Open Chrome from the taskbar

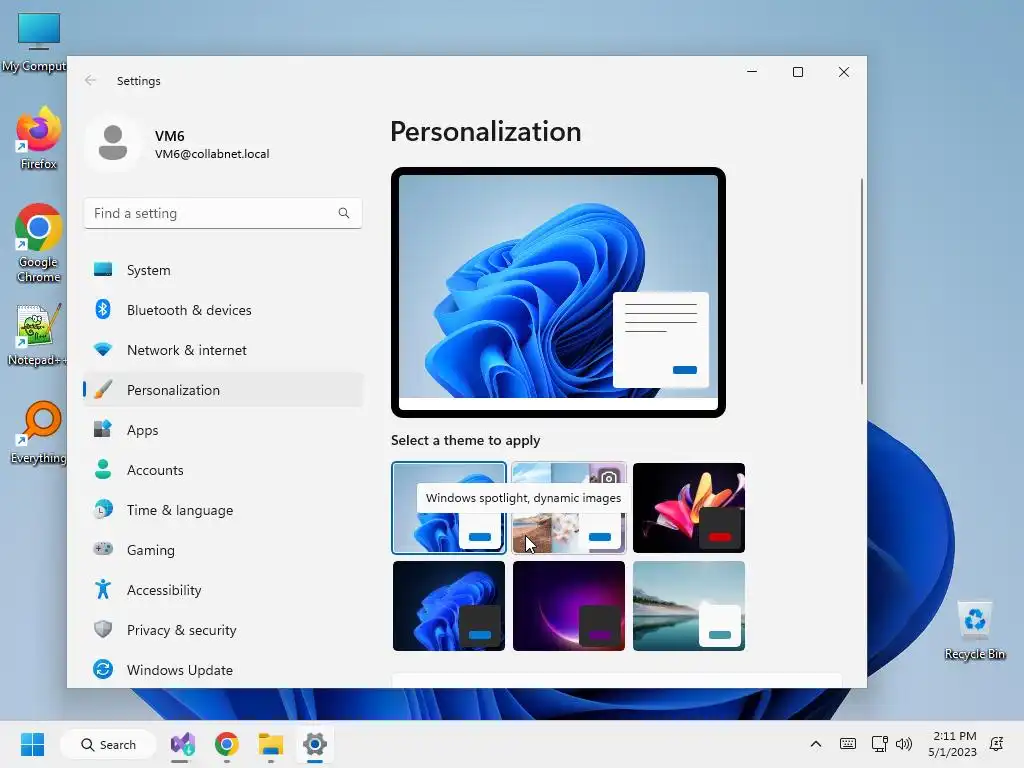(227, 744)
